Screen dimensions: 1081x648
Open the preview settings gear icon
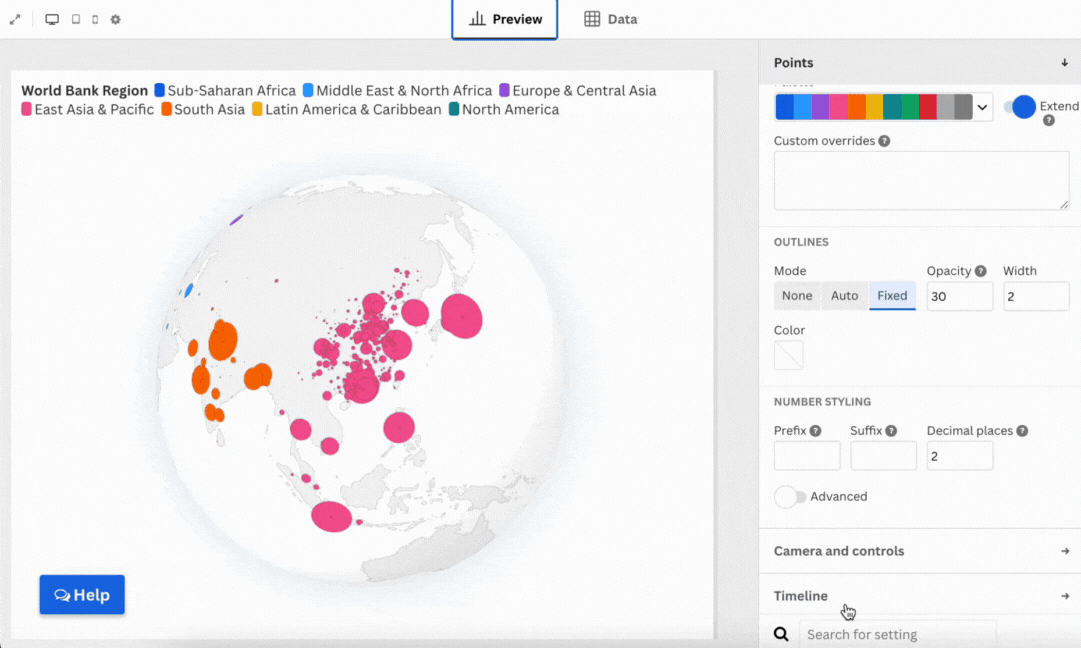point(115,19)
